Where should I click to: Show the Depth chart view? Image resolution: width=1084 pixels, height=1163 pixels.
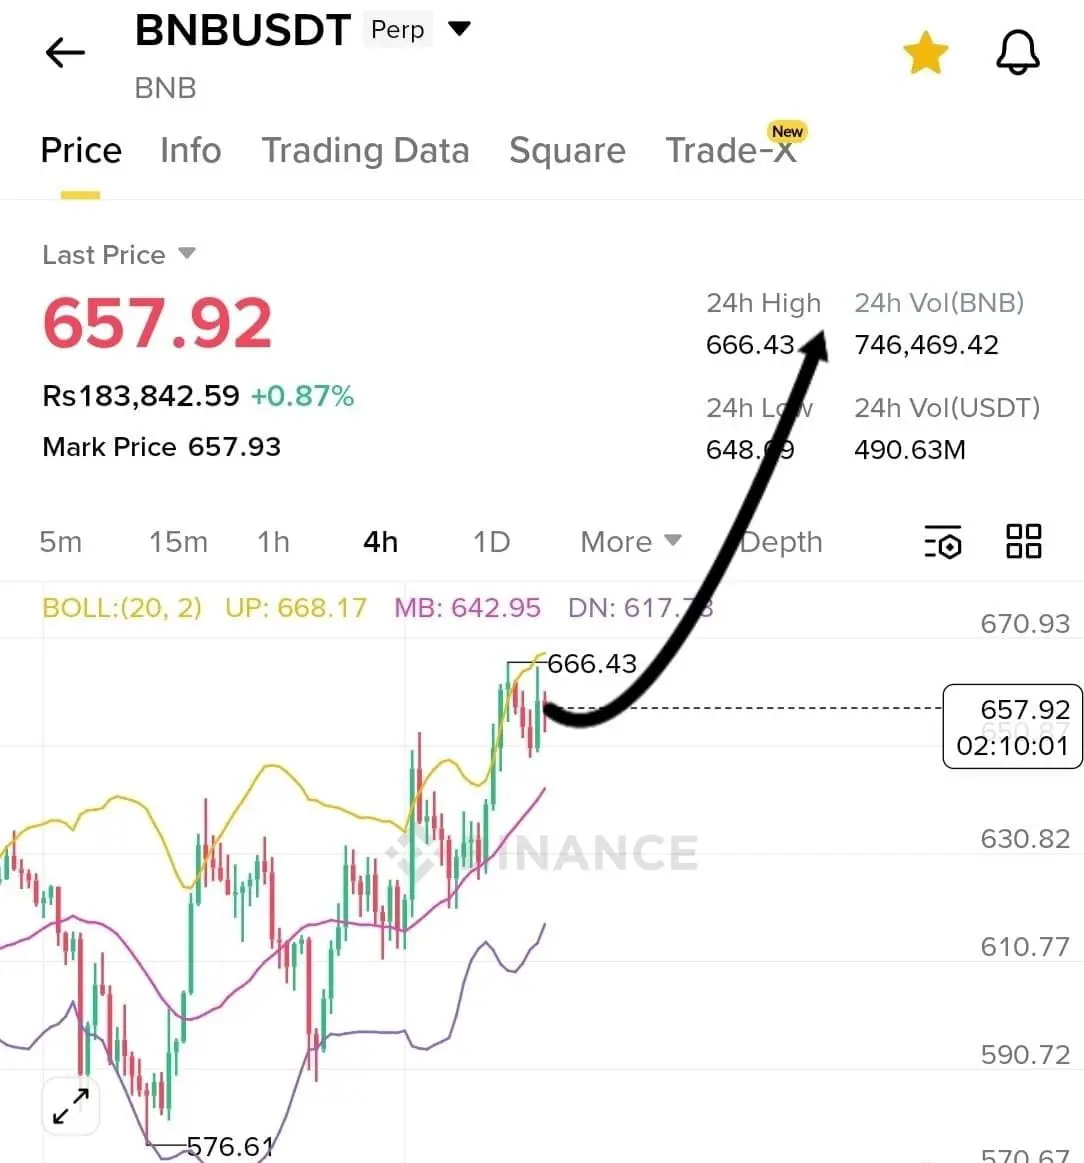[x=781, y=542]
